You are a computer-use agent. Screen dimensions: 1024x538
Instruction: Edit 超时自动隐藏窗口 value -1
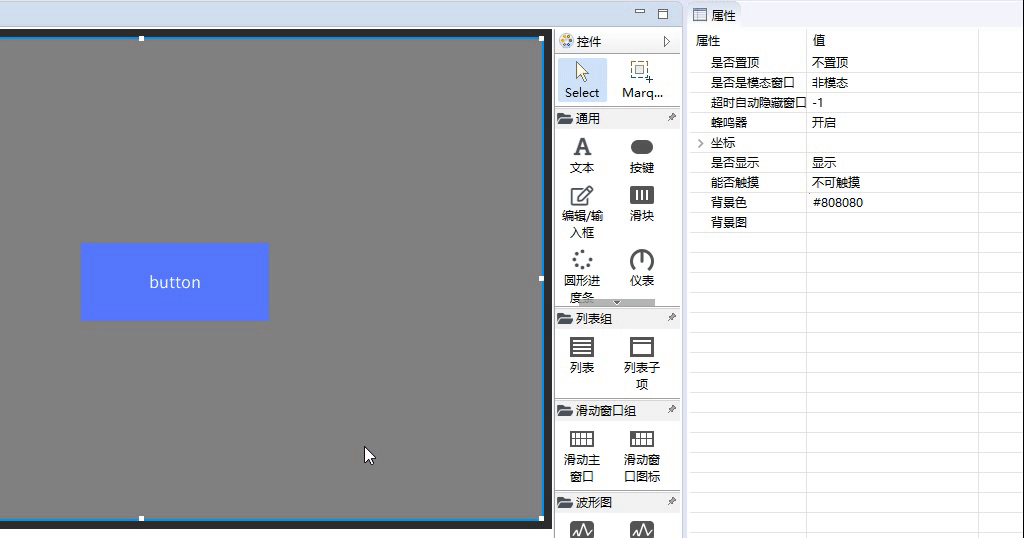coord(818,103)
